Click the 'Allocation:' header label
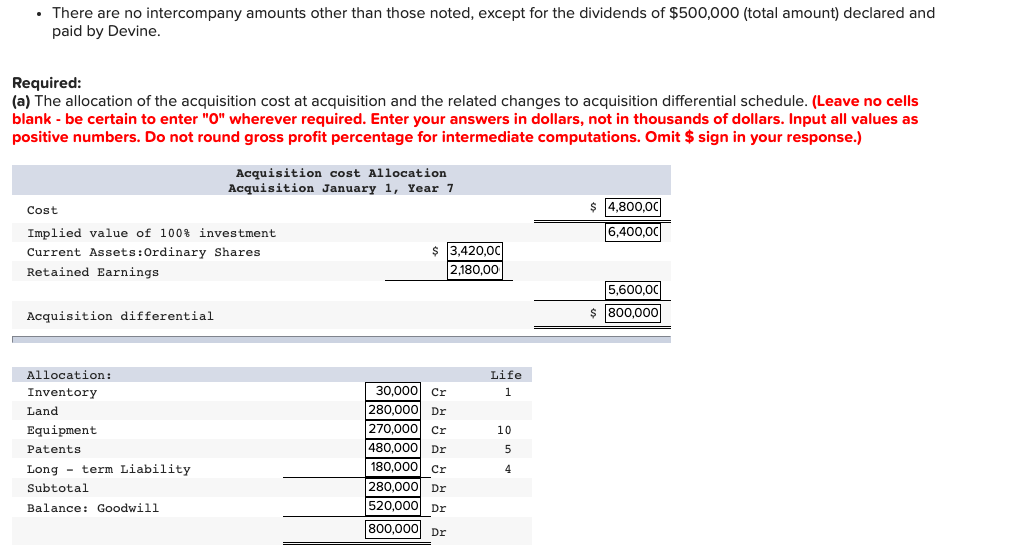The height and width of the screenshot is (550, 1021). coord(69,375)
